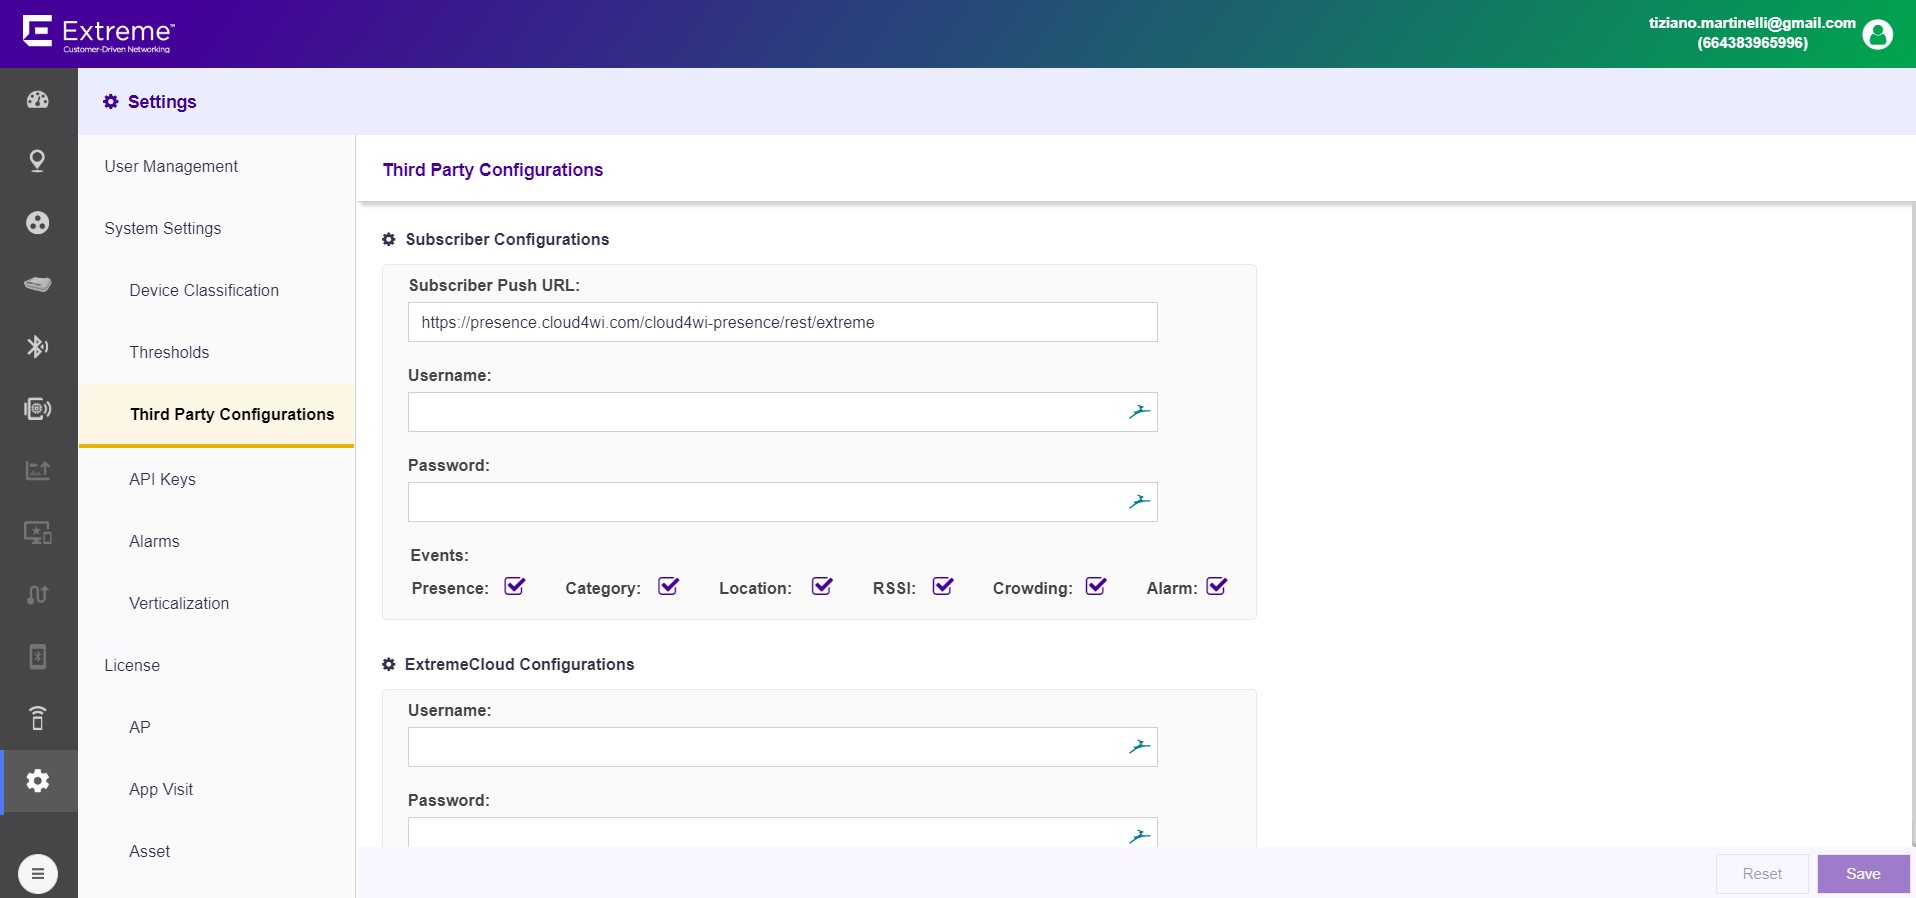Open the API Keys settings page
1916x898 pixels.
162,479
